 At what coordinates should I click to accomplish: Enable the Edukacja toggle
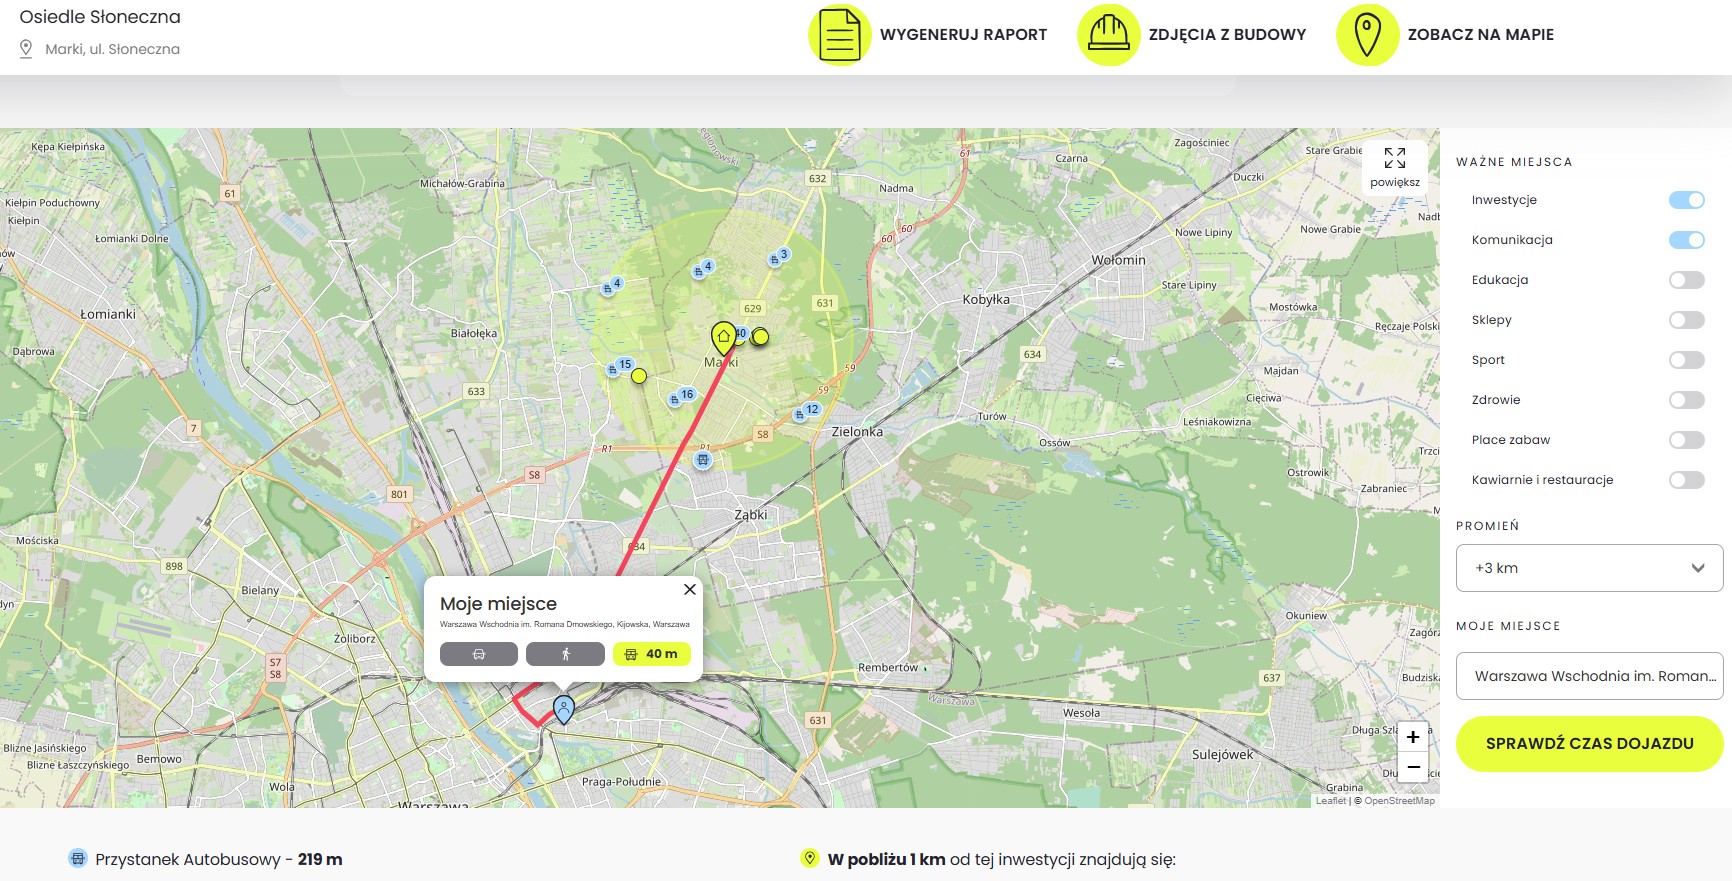[x=1687, y=280]
